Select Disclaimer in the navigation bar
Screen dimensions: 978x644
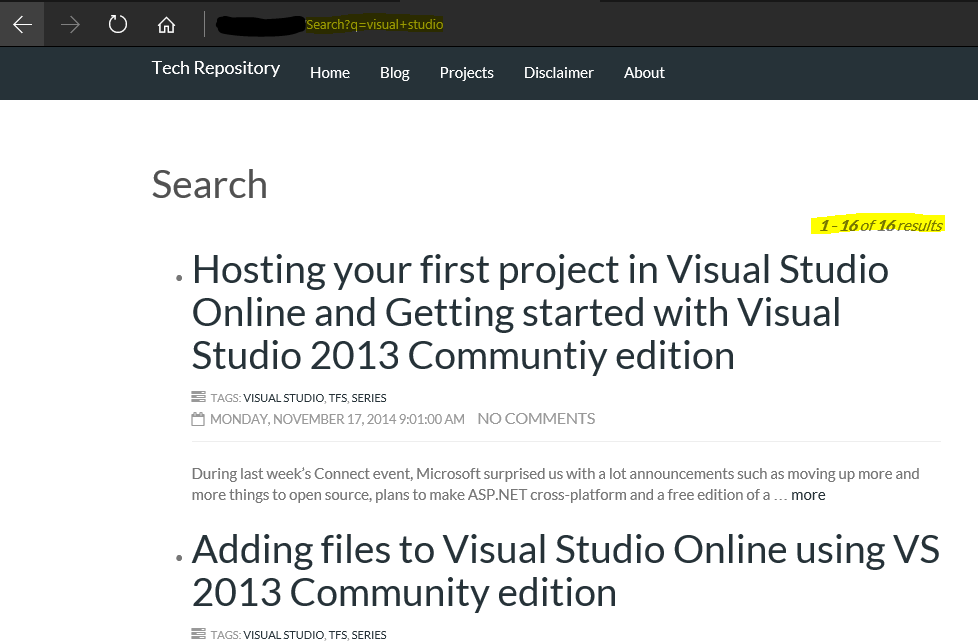(x=559, y=73)
